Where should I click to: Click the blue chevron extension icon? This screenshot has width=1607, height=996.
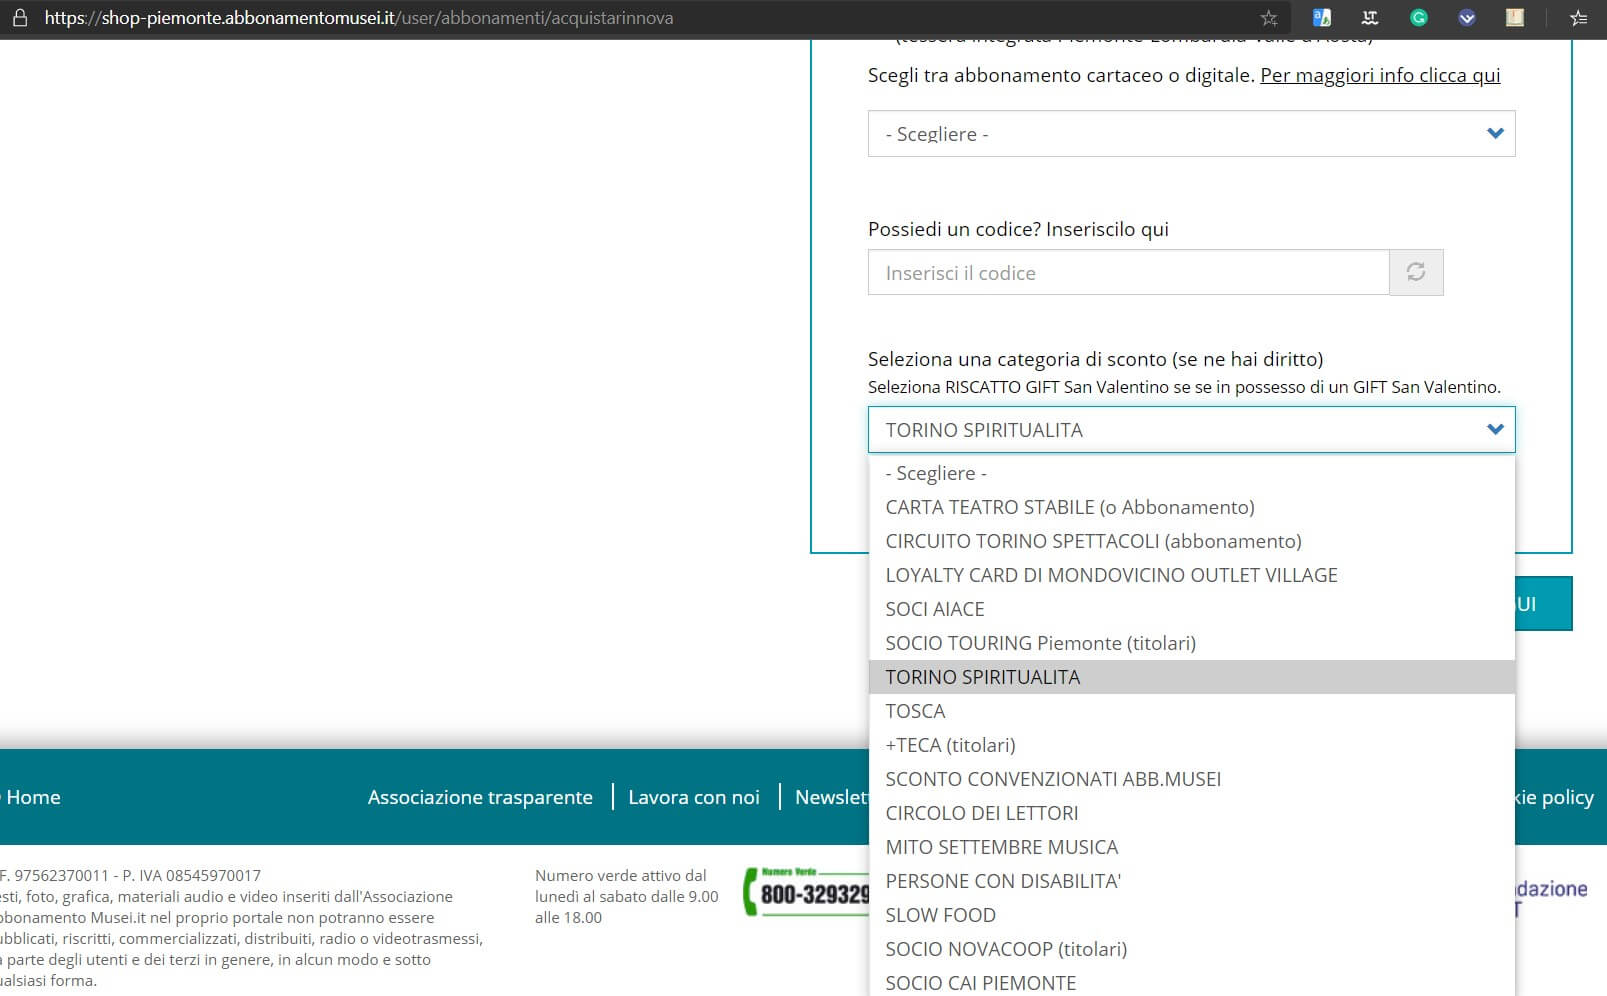(x=1466, y=18)
